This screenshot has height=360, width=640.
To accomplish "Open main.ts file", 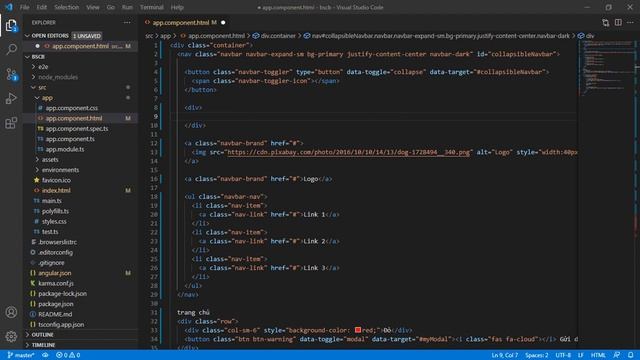I will coord(51,200).
